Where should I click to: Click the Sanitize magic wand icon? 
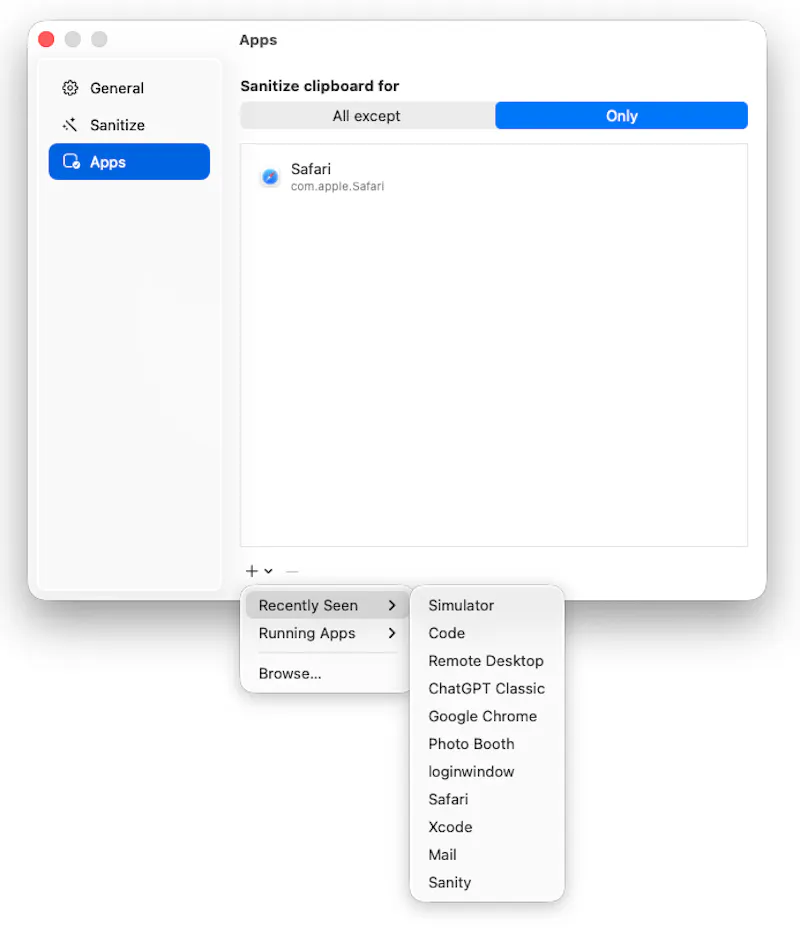(70, 125)
